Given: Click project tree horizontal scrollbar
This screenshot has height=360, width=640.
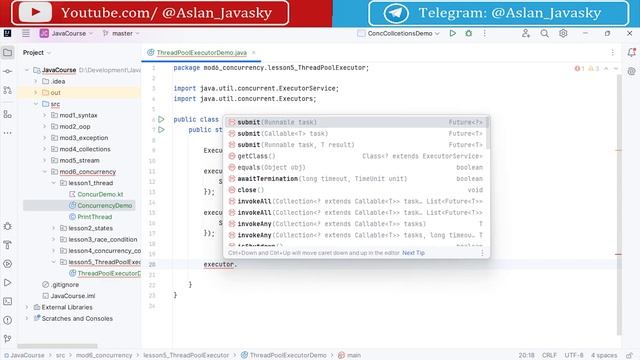Looking at the screenshot, I should pos(57,346).
